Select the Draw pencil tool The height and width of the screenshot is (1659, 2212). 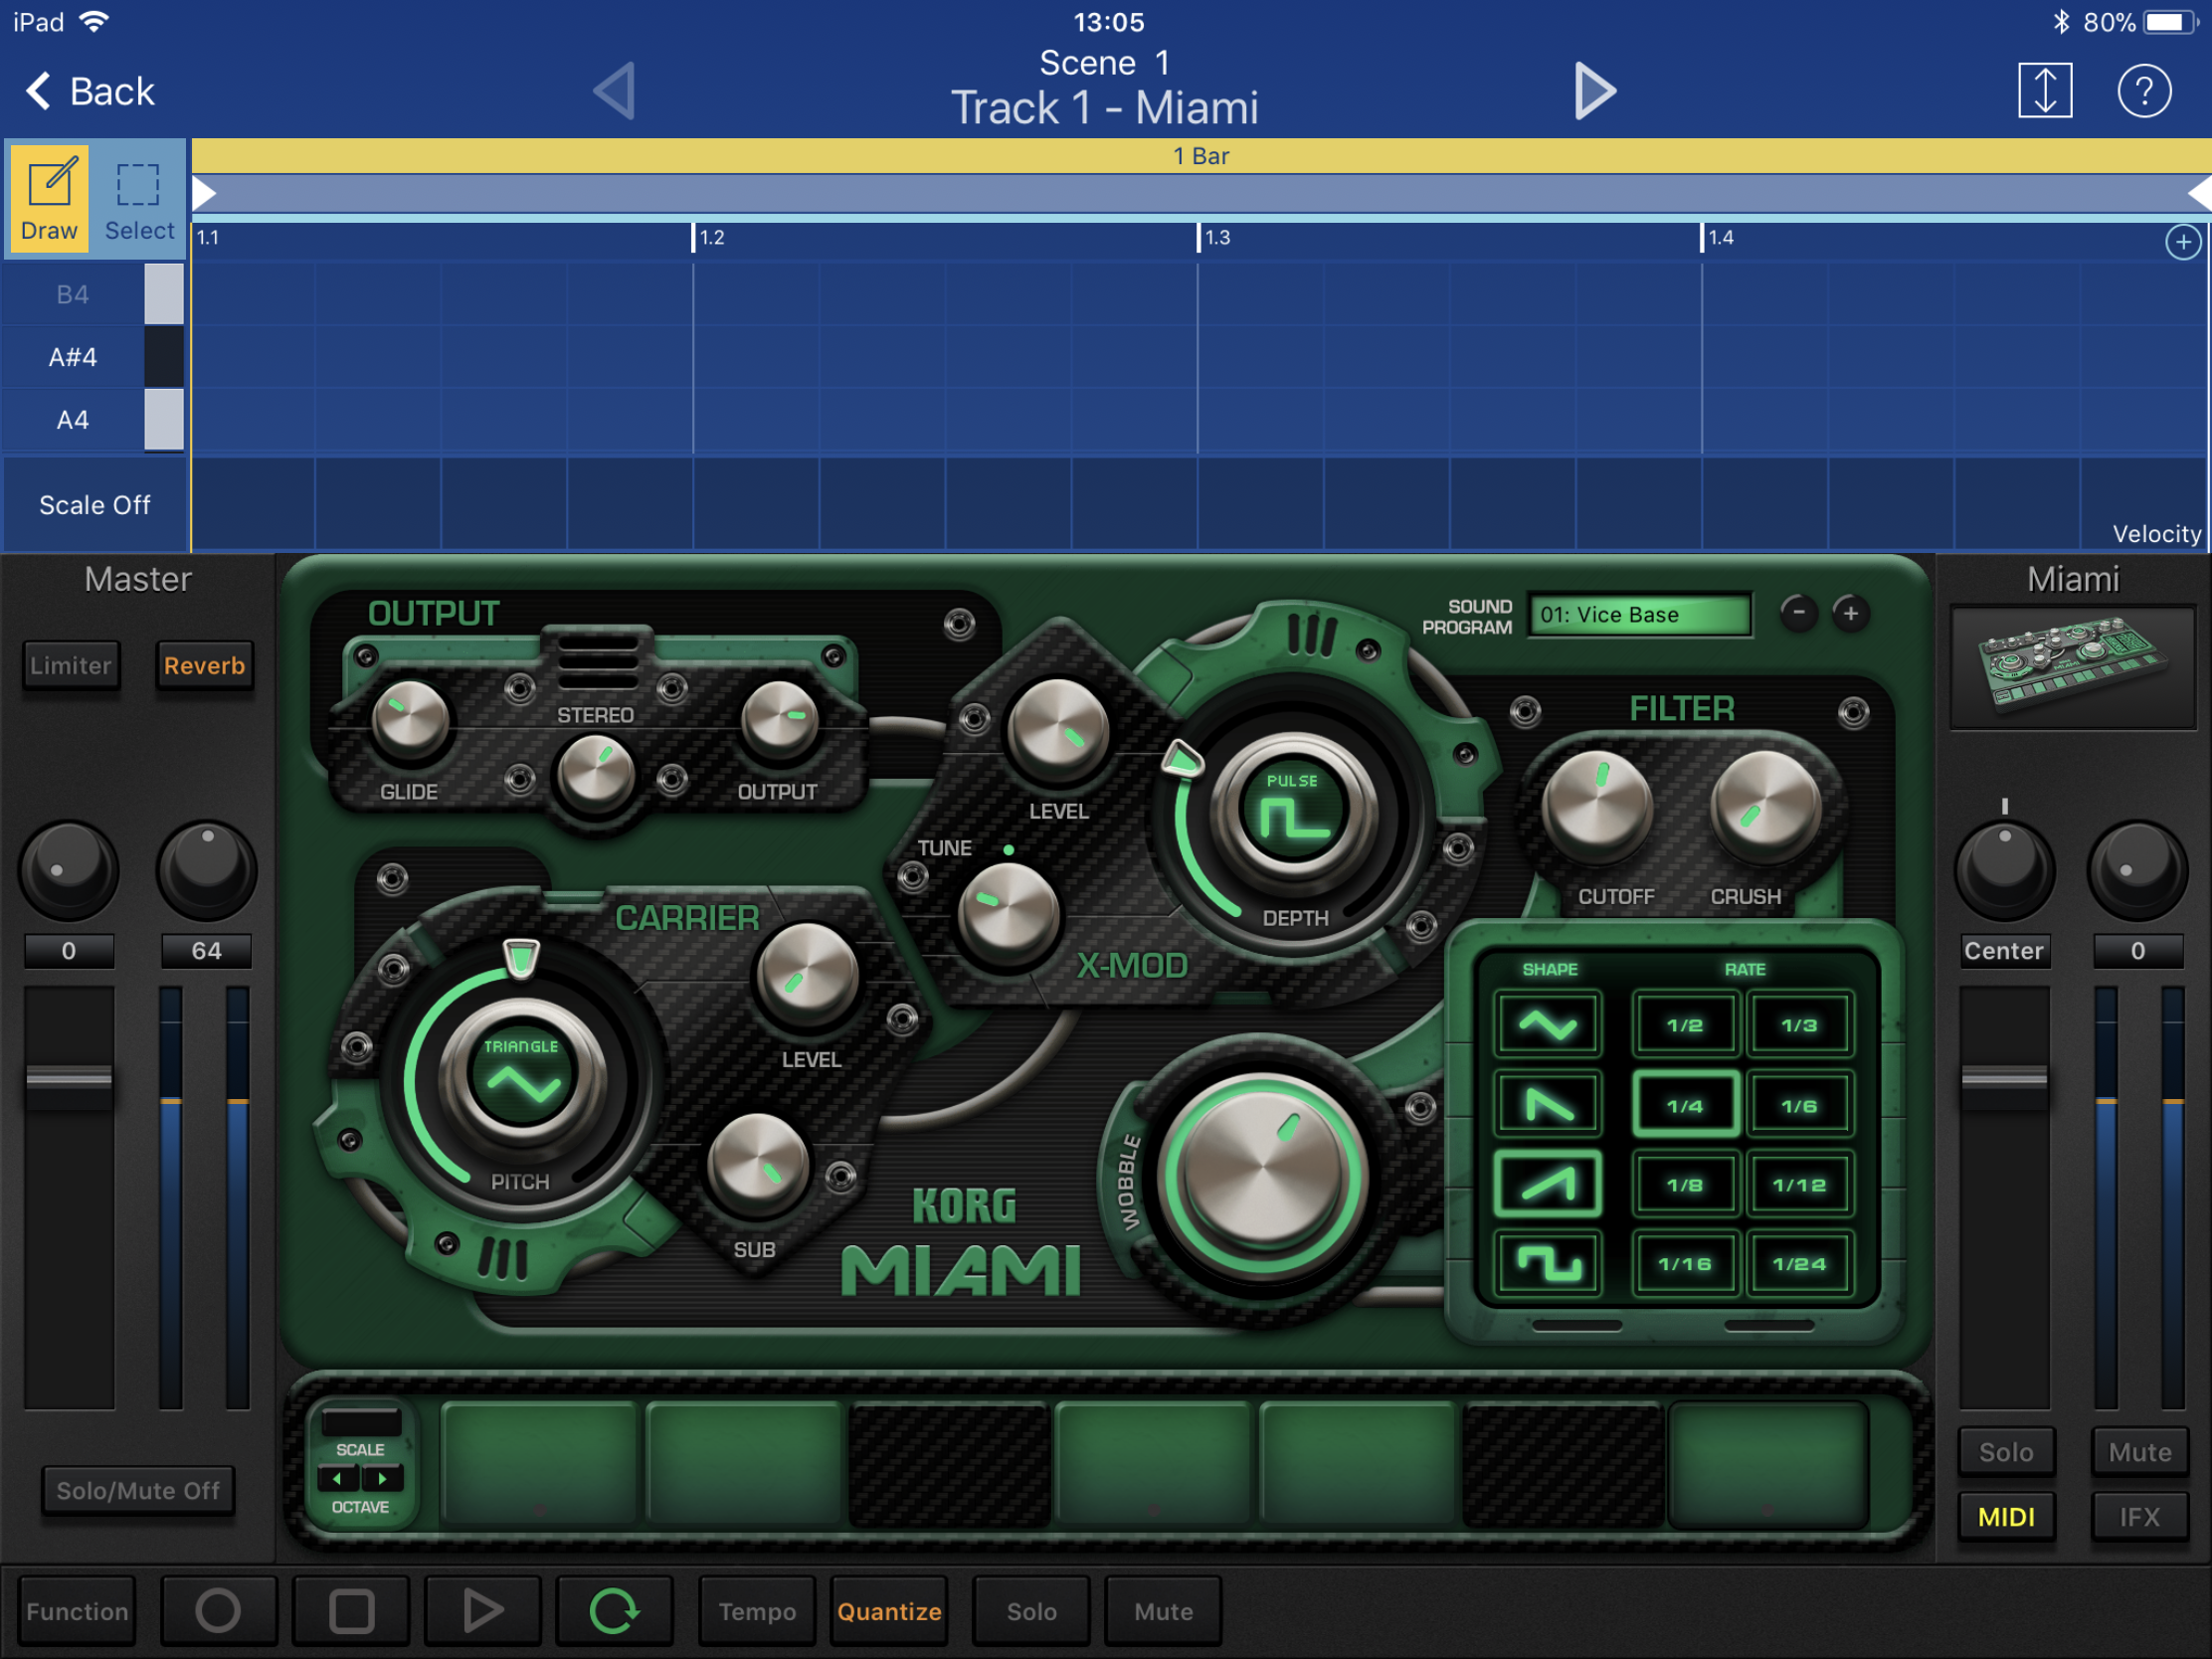tap(49, 199)
